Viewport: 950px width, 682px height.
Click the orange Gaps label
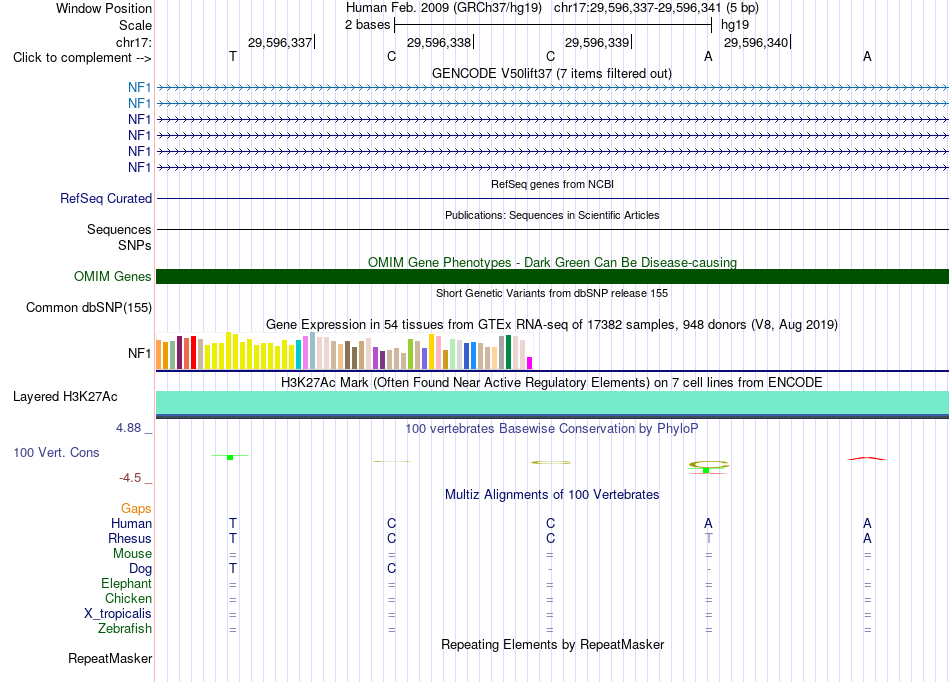(x=136, y=509)
